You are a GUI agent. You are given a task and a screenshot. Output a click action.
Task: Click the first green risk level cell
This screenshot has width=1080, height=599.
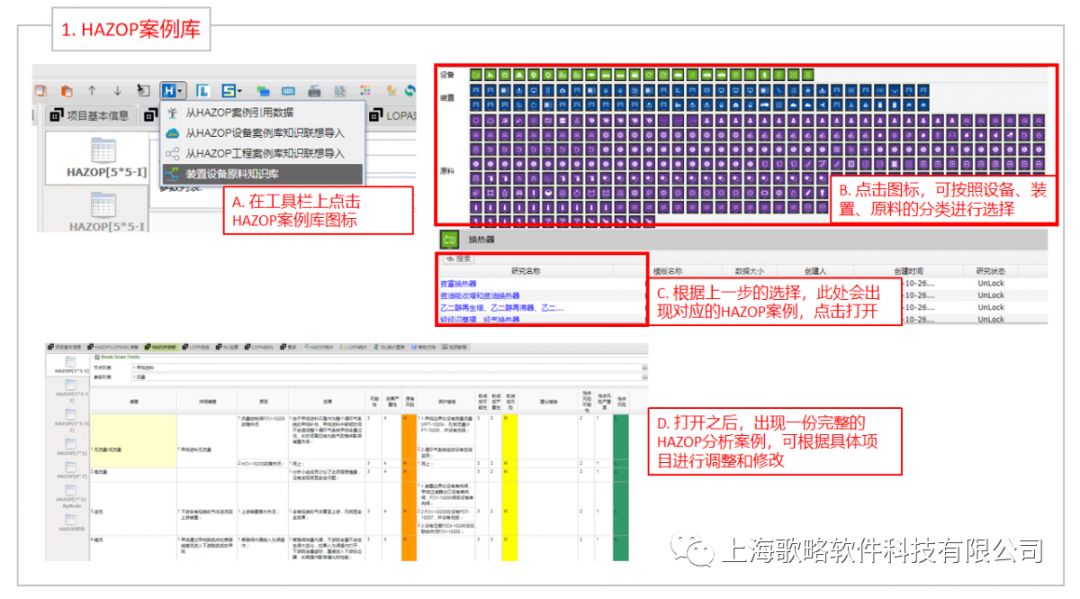coord(621,437)
